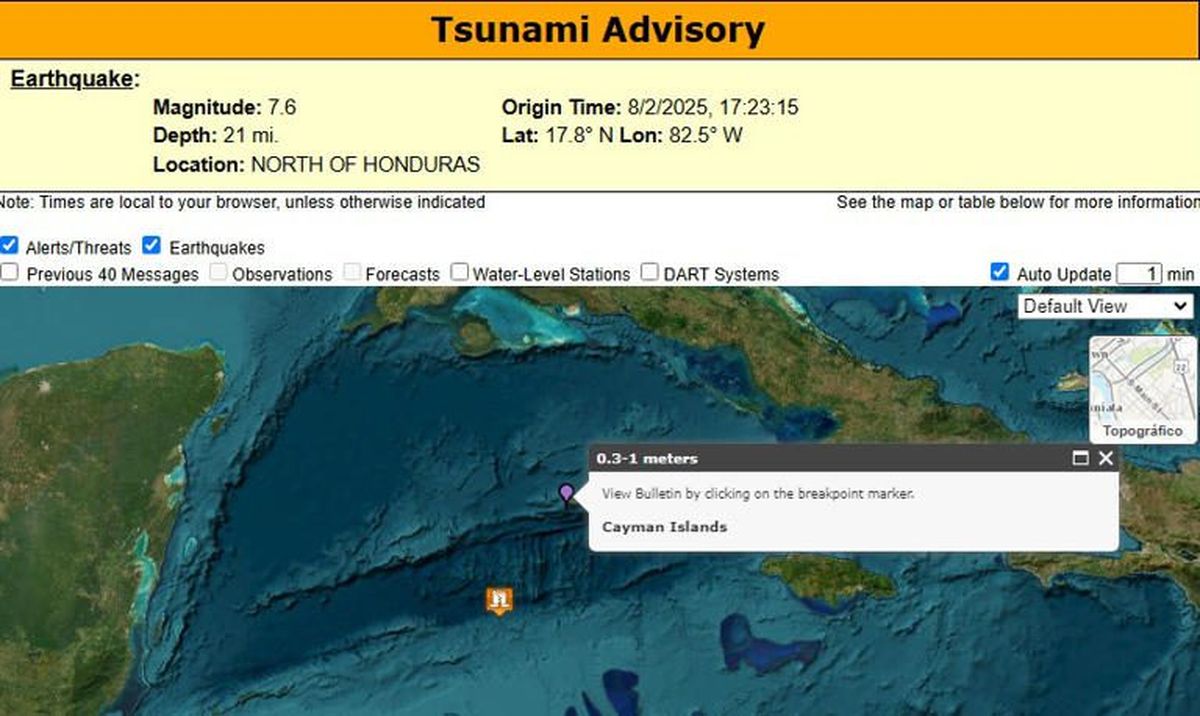1200x716 pixels.
Task: Enable the Observations checkbox
Action: point(218,271)
